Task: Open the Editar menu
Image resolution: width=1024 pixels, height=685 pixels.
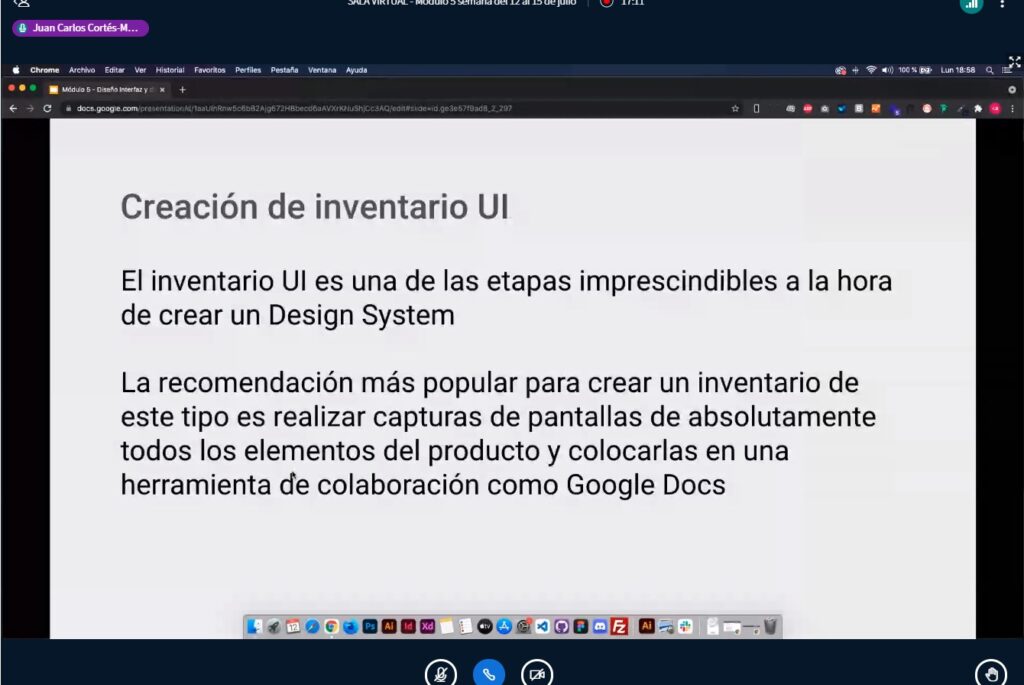Action: (114, 70)
